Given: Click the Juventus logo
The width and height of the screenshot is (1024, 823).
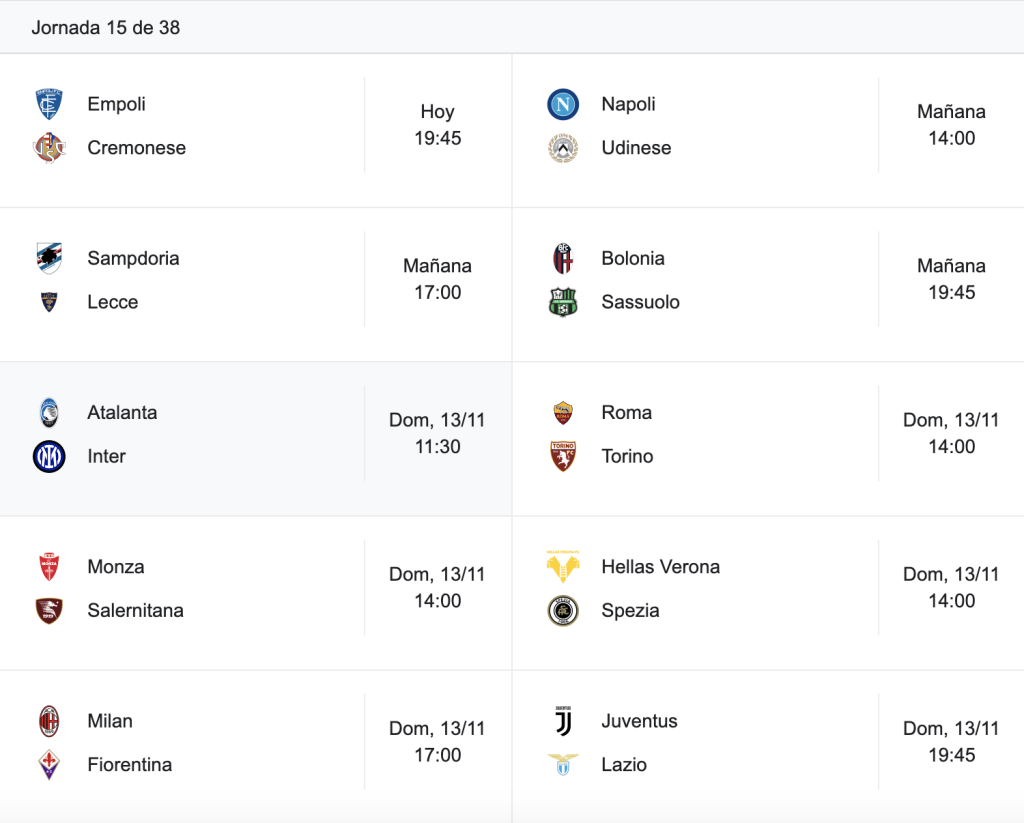Looking at the screenshot, I should pos(563,721).
